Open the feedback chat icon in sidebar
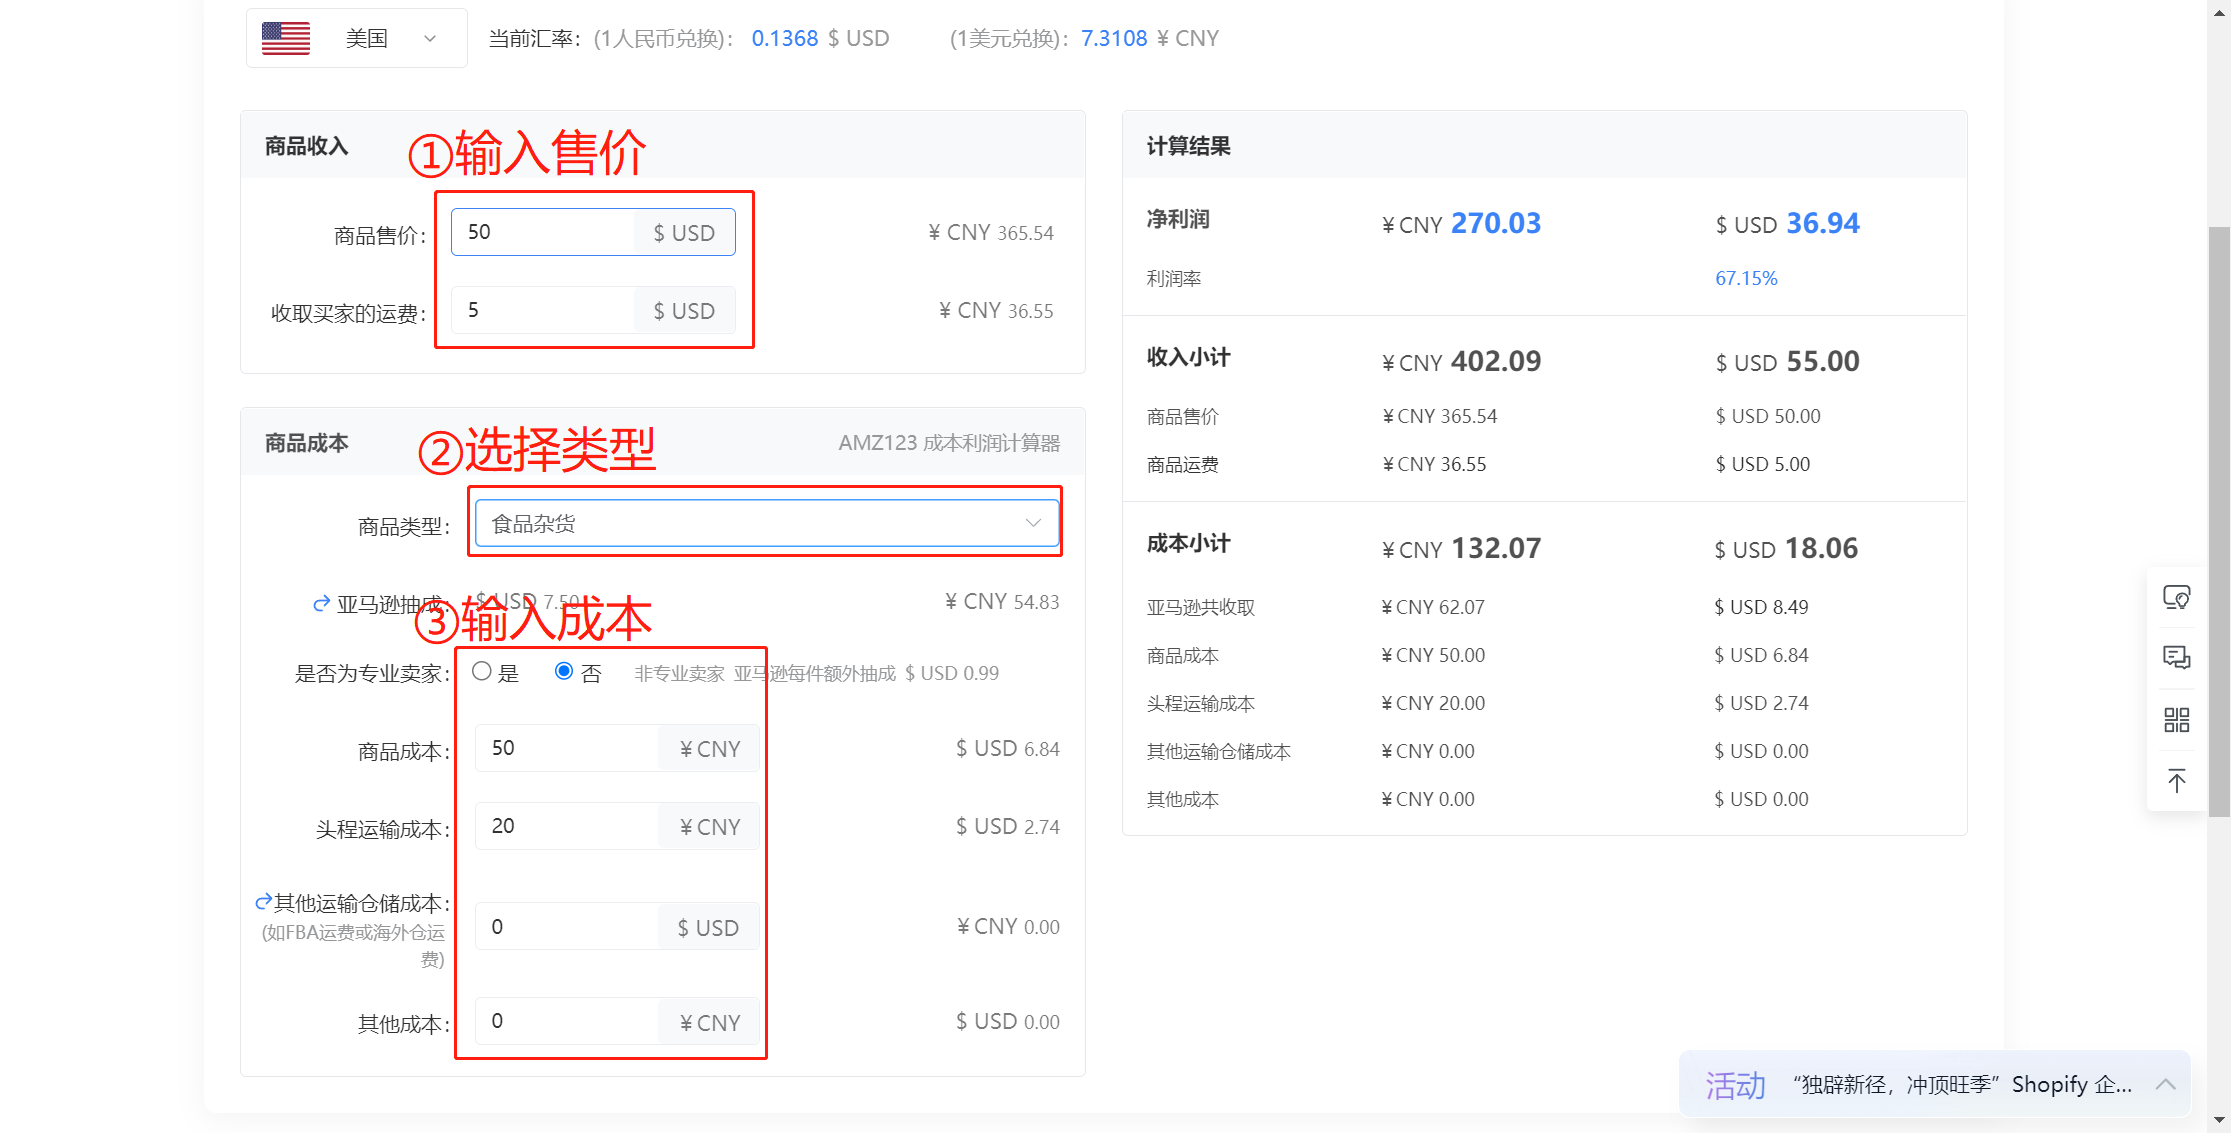This screenshot has width=2231, height=1133. 2177,657
